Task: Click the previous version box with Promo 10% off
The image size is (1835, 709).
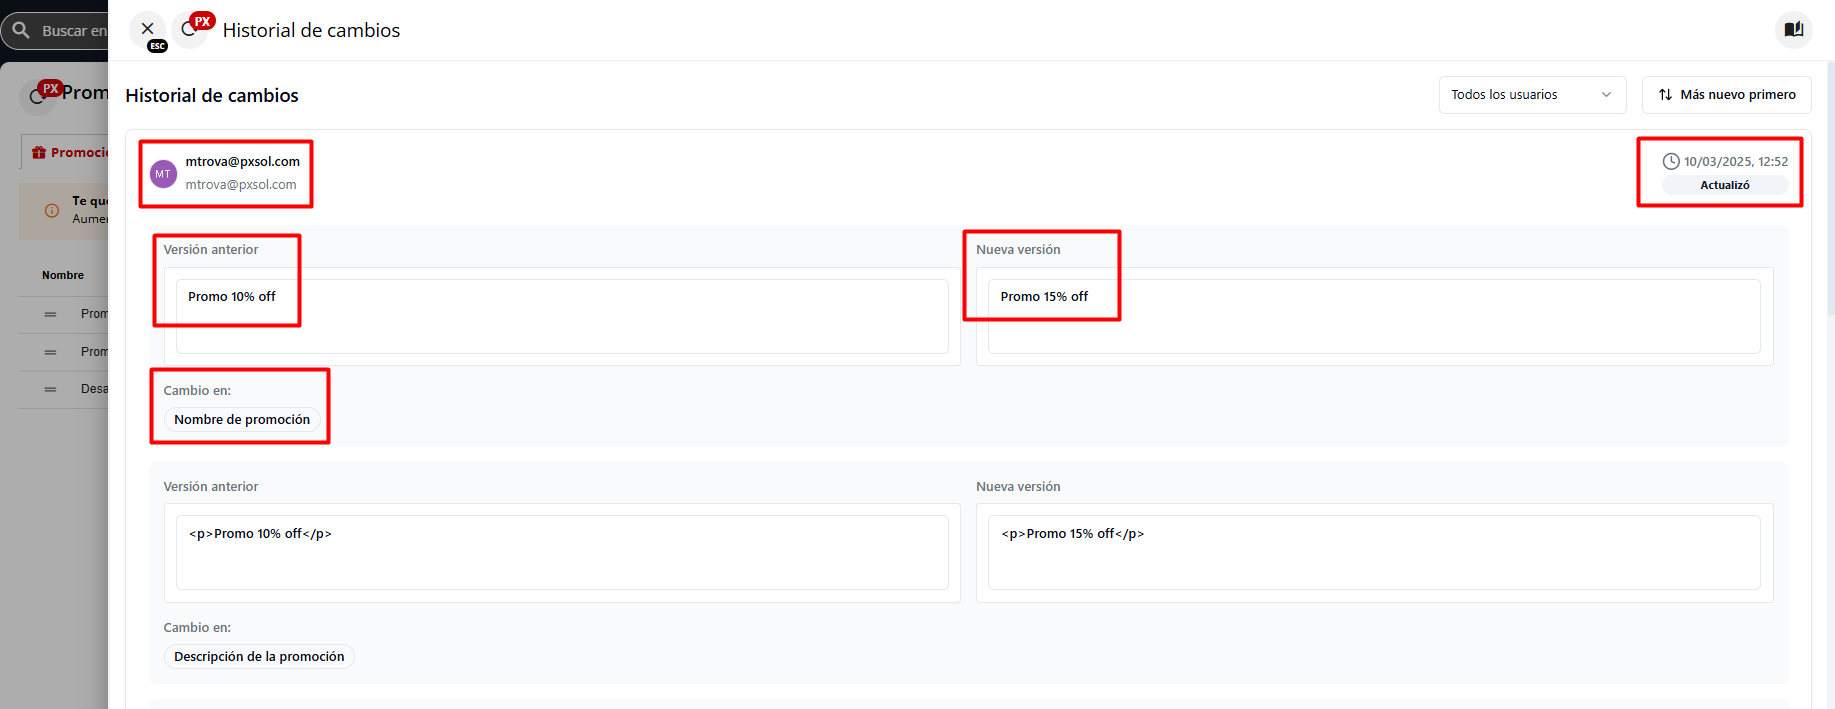Action: [561, 316]
